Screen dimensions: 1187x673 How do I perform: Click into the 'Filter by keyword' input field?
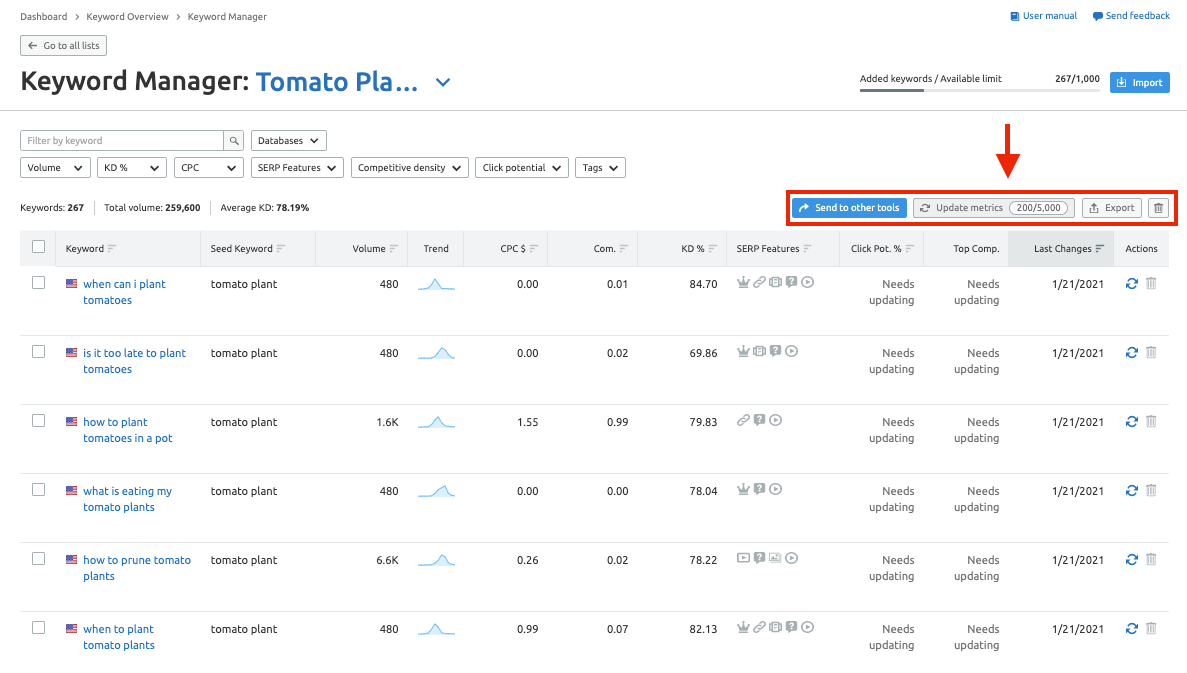point(122,141)
